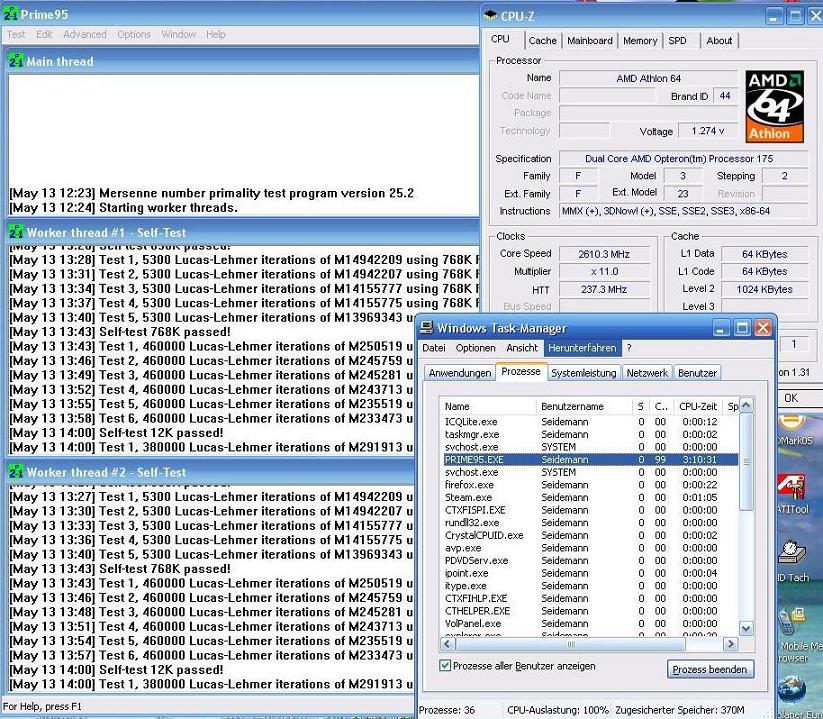Open the Test menu in Prime95
This screenshot has height=719, width=823.
click(16, 34)
